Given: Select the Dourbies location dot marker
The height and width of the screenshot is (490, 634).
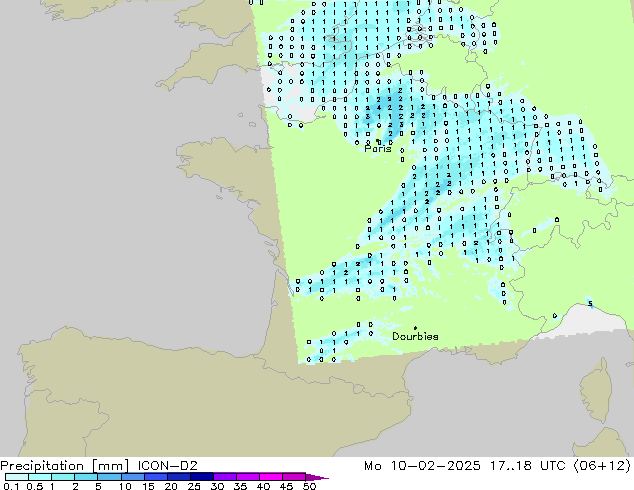Looking at the screenshot, I should coord(415,328).
